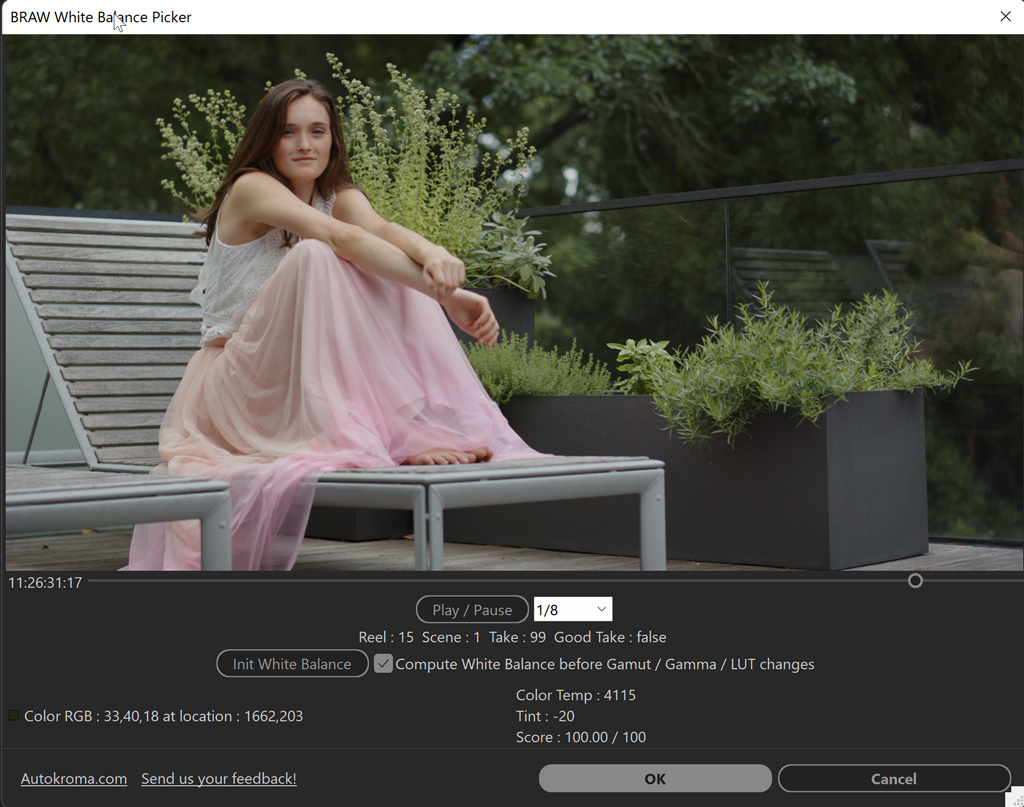Toggle the checkbox next to Color RGB readout
Image resolution: width=1024 pixels, height=807 pixels.
(14, 715)
